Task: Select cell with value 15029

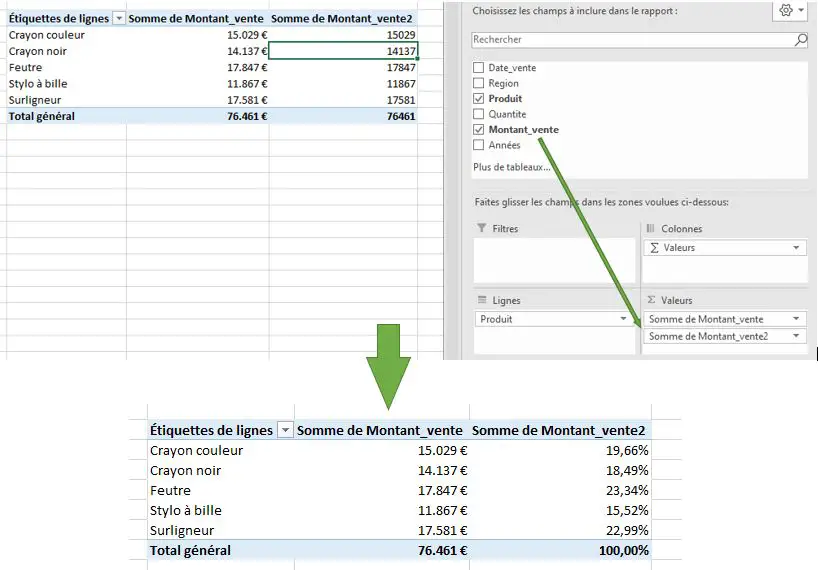Action: coord(343,35)
